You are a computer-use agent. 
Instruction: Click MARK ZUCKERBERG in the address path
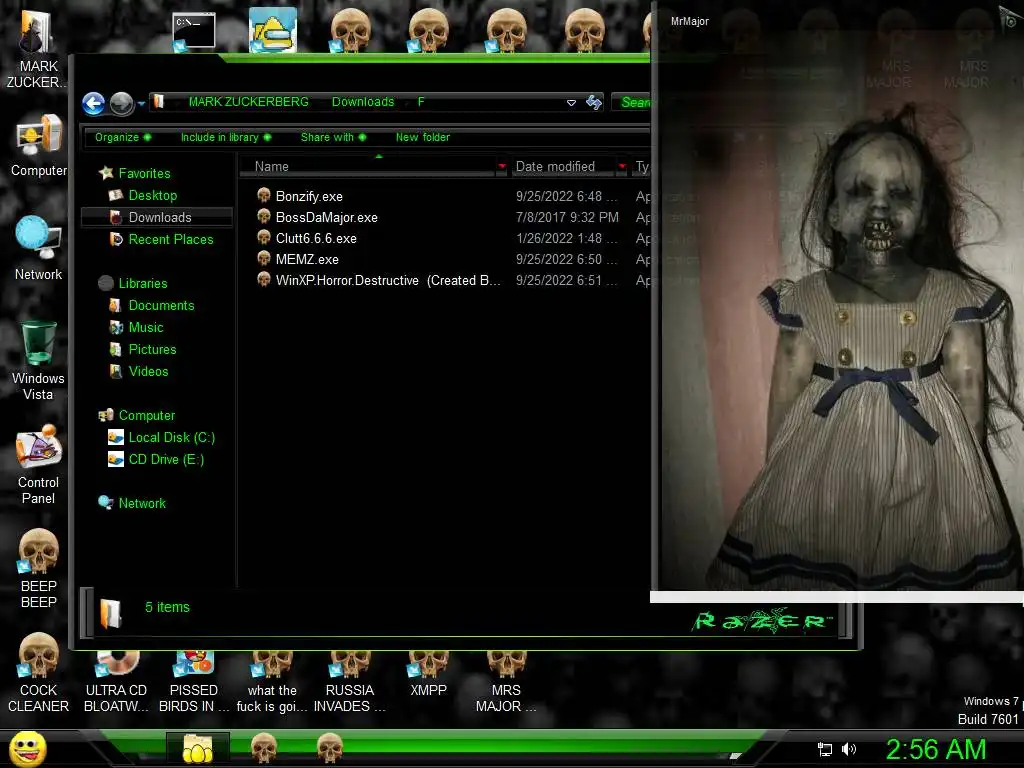click(x=249, y=102)
